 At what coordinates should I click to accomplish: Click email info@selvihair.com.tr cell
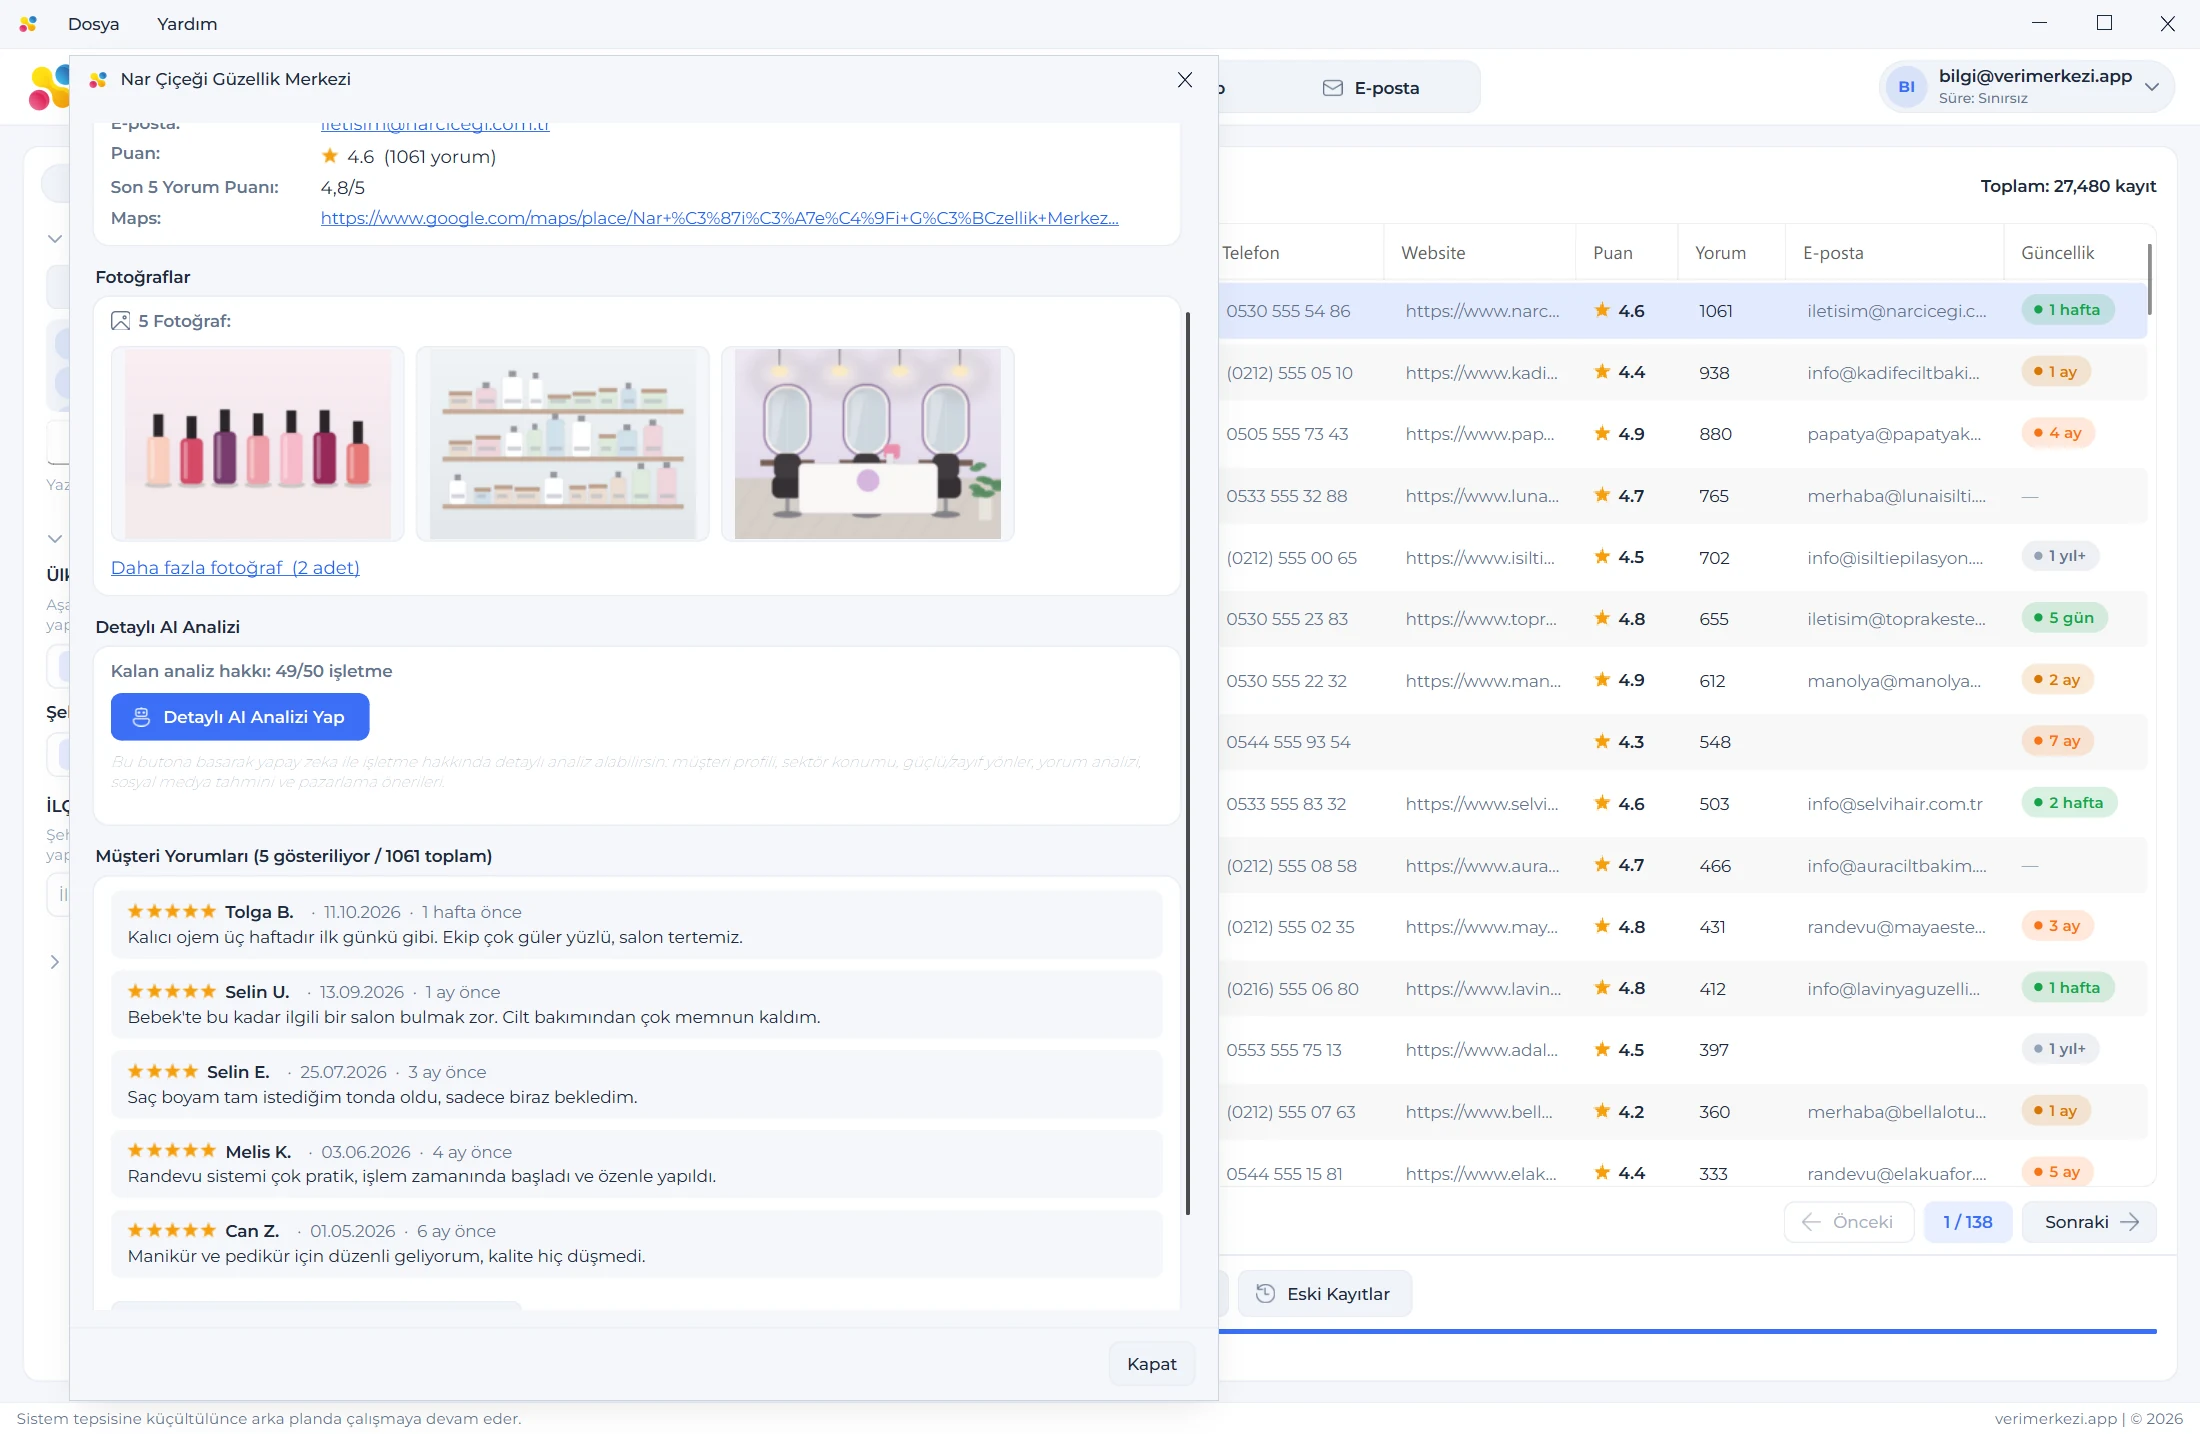1894,804
